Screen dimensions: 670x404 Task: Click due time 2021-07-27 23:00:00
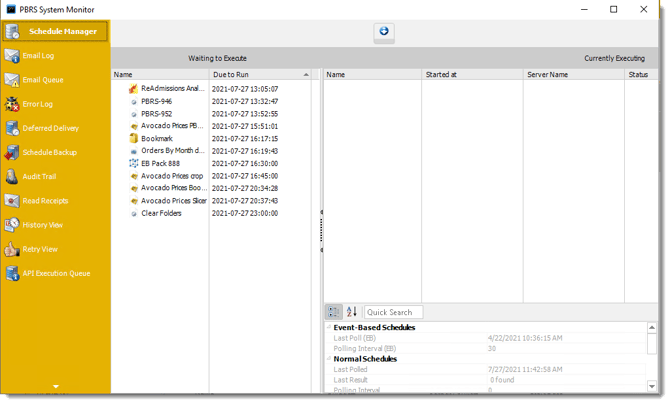(x=245, y=213)
